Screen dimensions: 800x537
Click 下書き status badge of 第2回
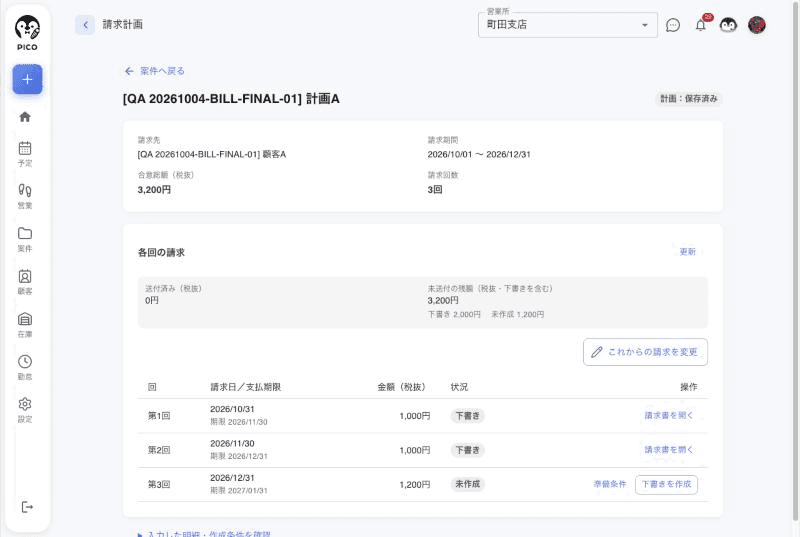(467, 450)
